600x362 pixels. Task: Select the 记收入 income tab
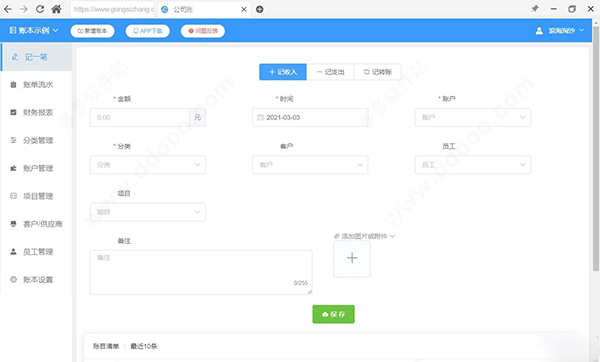(x=283, y=72)
